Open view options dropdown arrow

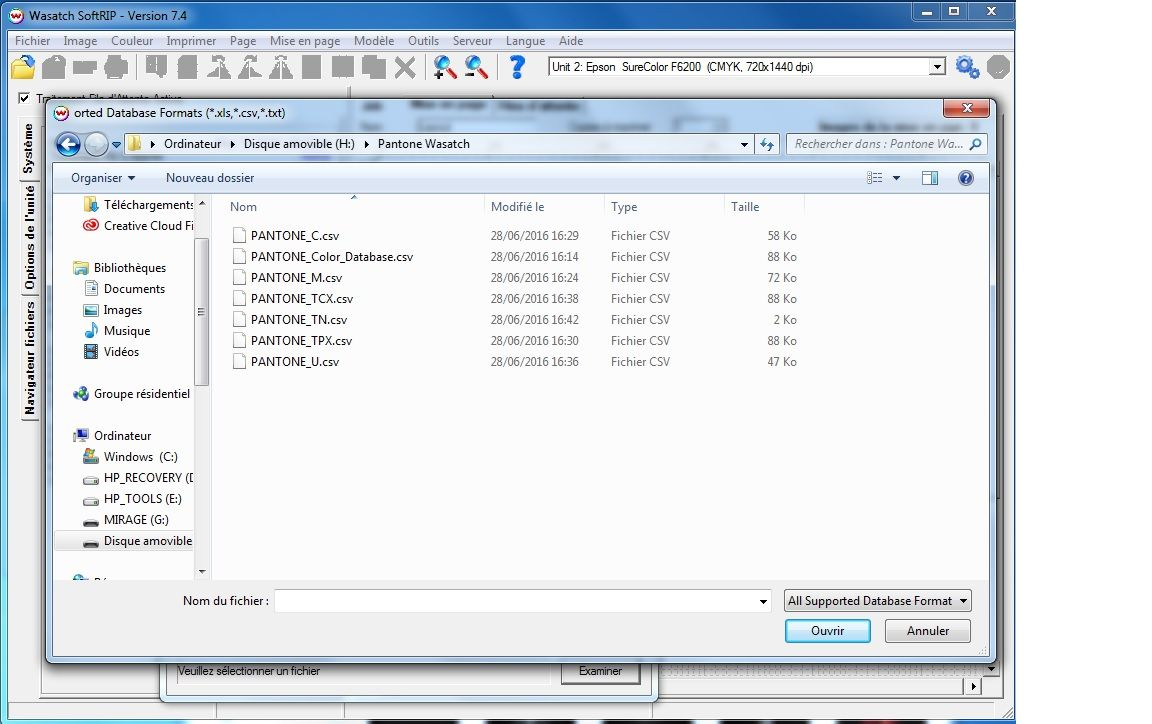[896, 178]
